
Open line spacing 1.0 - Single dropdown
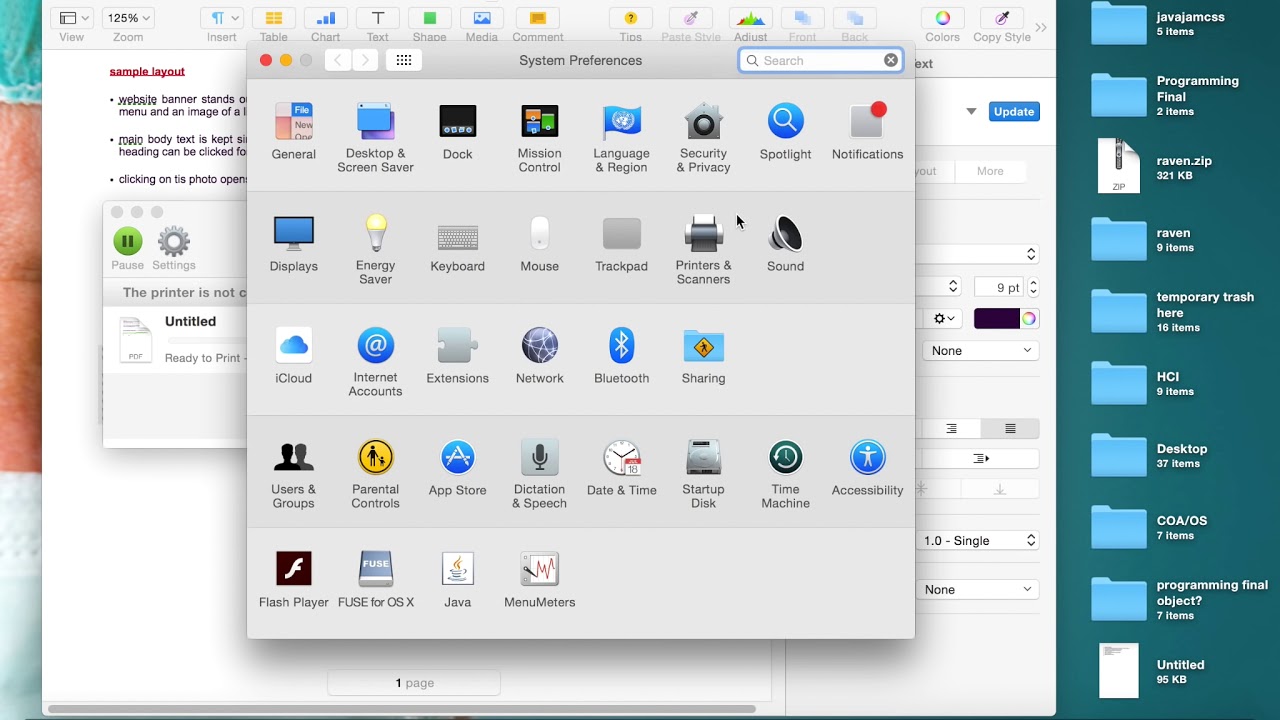pos(979,540)
